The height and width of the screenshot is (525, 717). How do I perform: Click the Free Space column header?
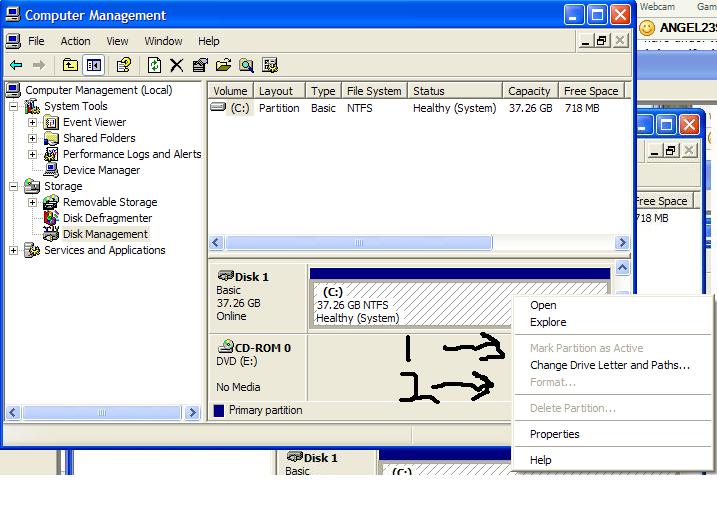click(590, 91)
